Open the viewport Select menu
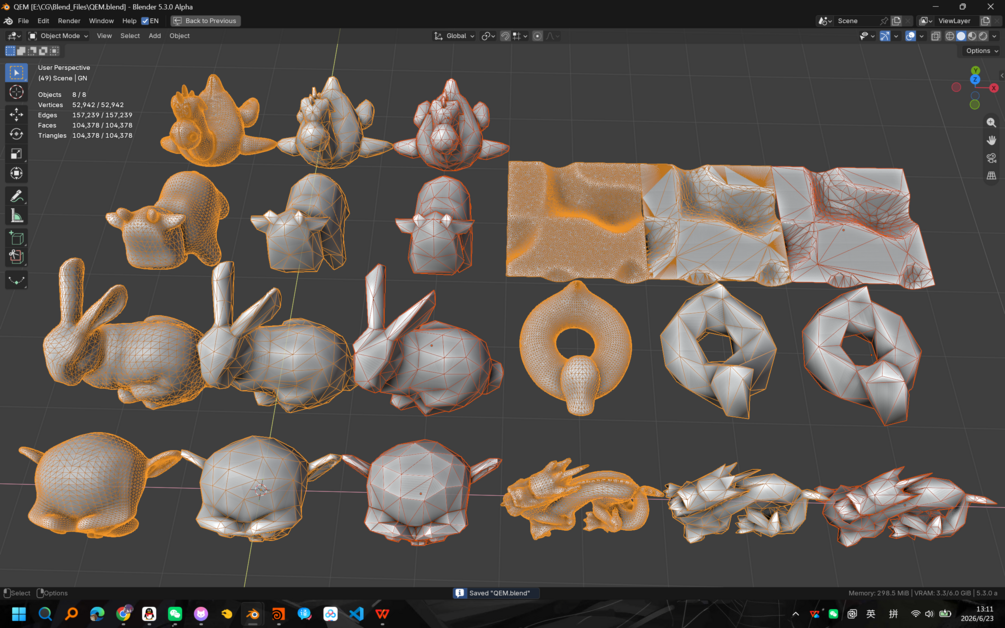 [x=130, y=36]
